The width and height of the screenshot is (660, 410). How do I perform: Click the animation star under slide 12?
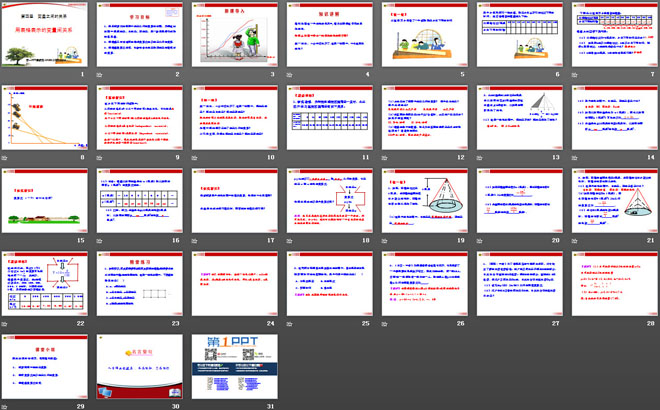(x=385, y=158)
